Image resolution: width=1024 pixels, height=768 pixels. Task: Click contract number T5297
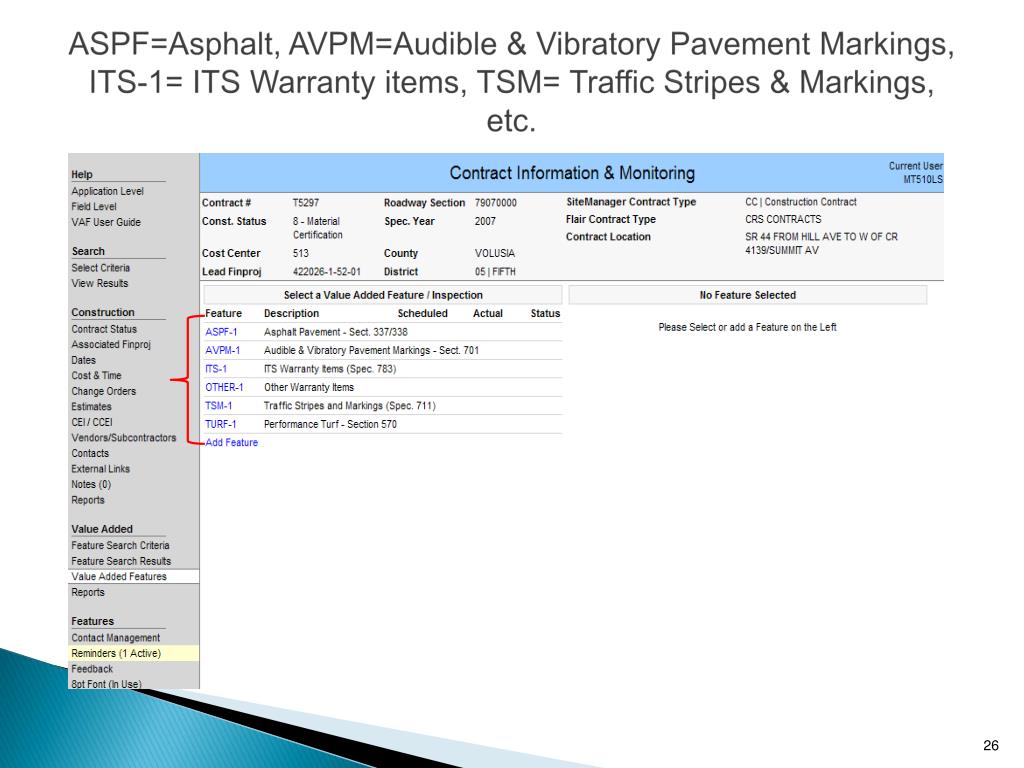point(306,202)
